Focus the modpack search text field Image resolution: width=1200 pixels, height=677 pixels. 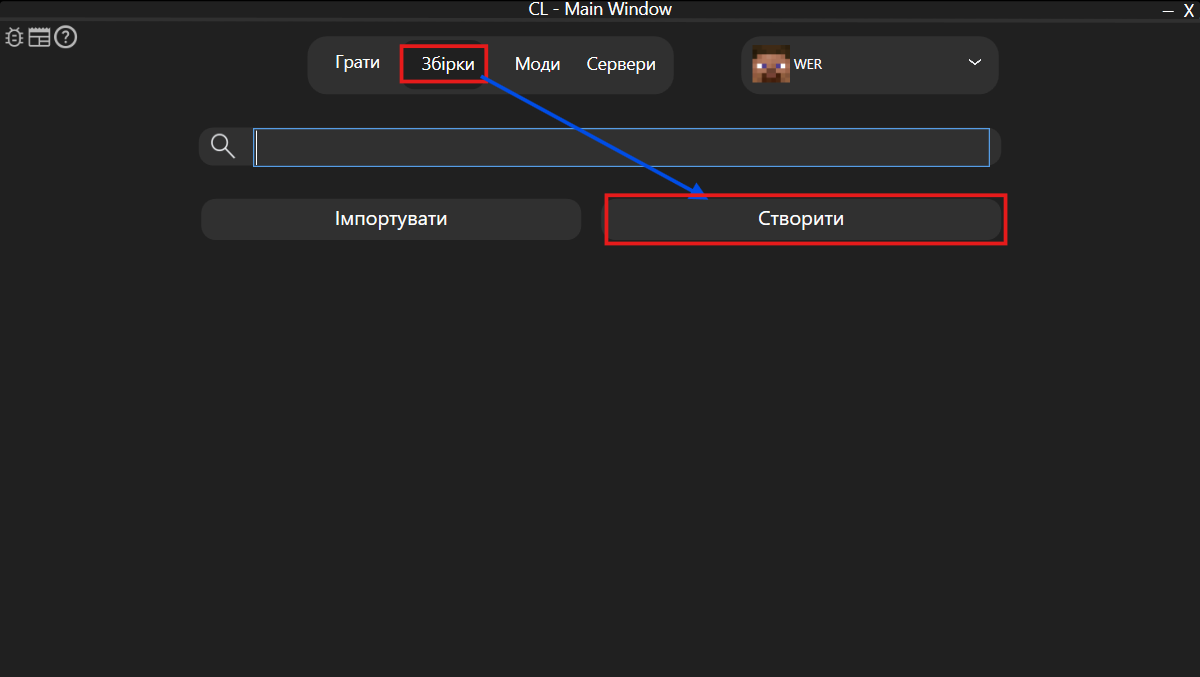[x=620, y=147]
